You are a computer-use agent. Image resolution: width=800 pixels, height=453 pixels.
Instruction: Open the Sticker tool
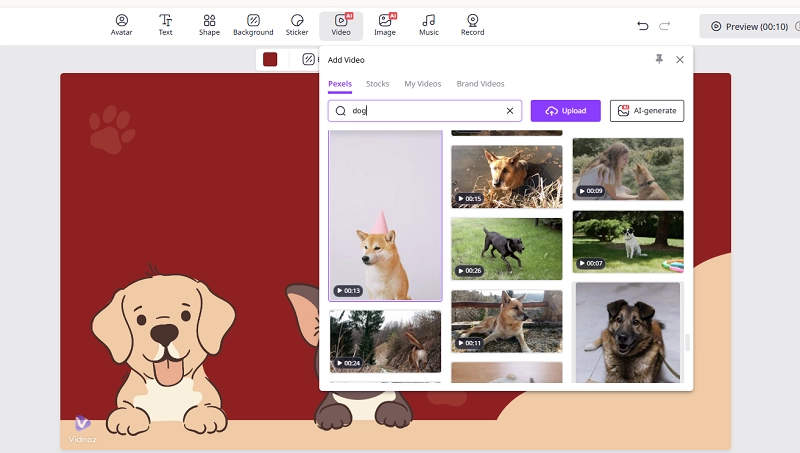(297, 26)
